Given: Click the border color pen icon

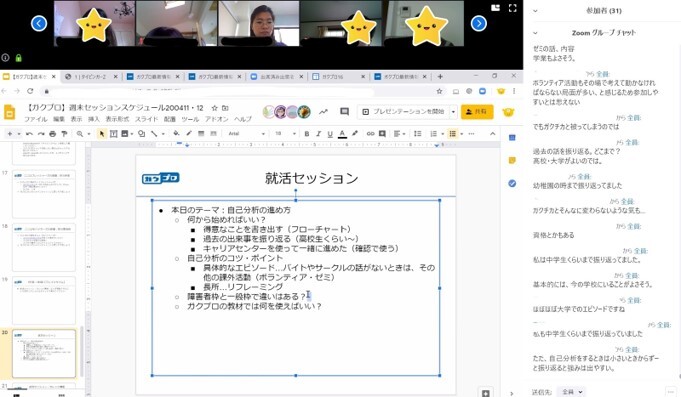Looking at the screenshot, I should (x=188, y=134).
